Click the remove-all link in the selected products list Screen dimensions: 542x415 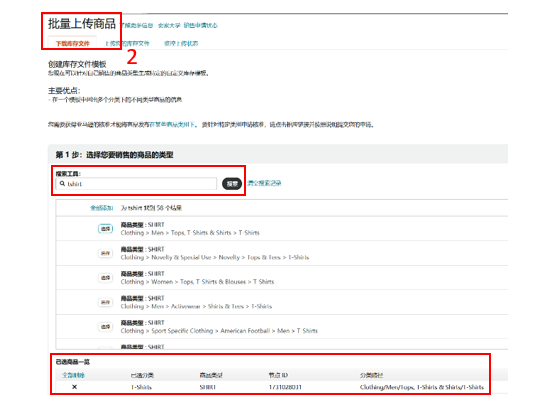[x=73, y=375]
